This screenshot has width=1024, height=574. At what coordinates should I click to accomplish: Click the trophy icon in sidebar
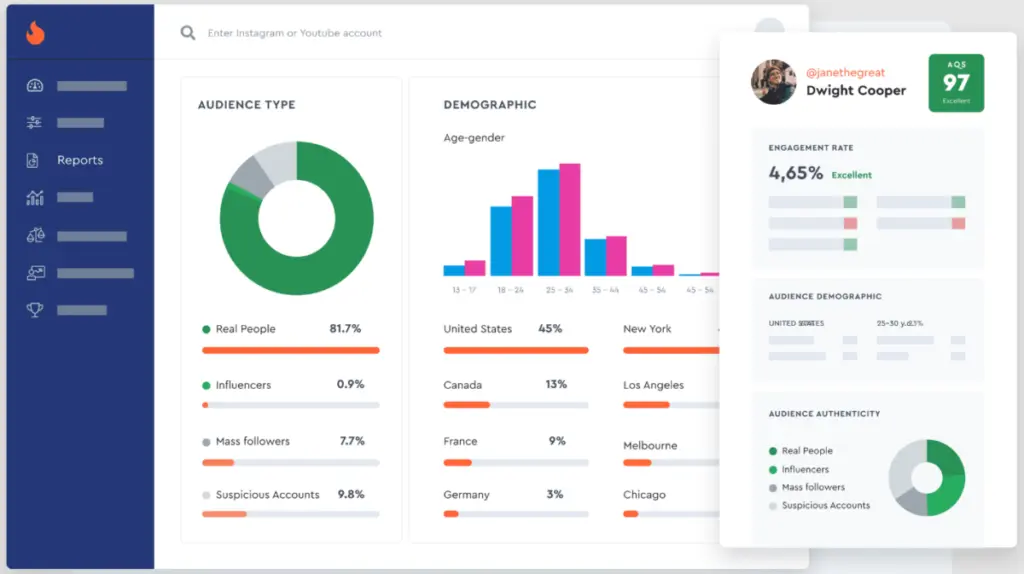35,310
